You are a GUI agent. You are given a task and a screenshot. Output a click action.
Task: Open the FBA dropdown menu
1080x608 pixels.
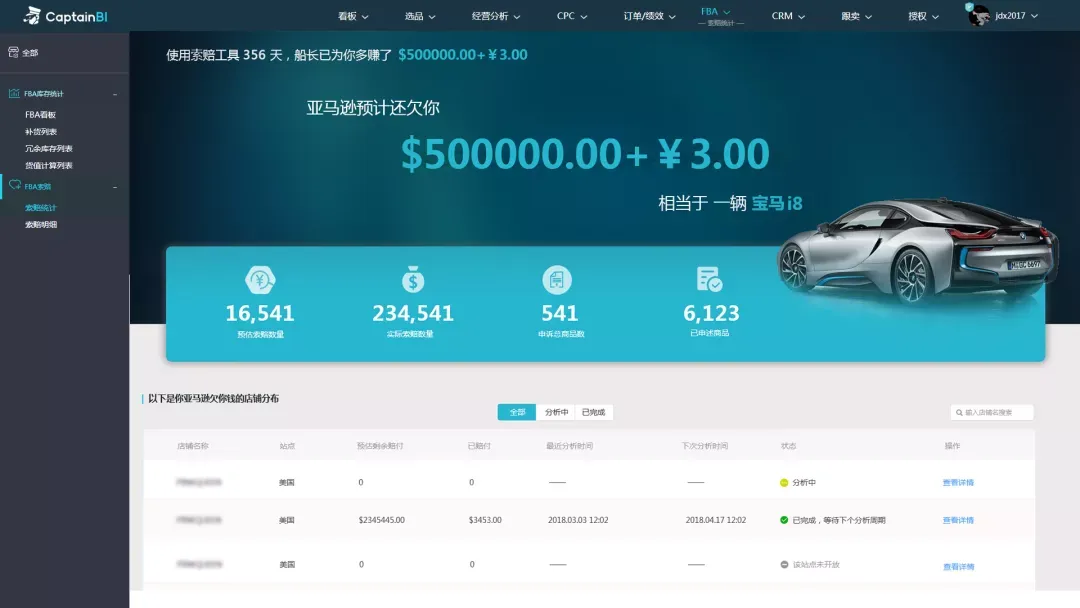(716, 12)
